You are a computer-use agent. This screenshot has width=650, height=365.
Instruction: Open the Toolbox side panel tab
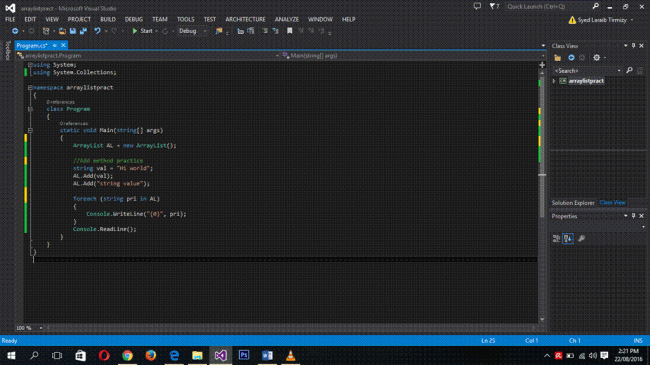coord(7,51)
